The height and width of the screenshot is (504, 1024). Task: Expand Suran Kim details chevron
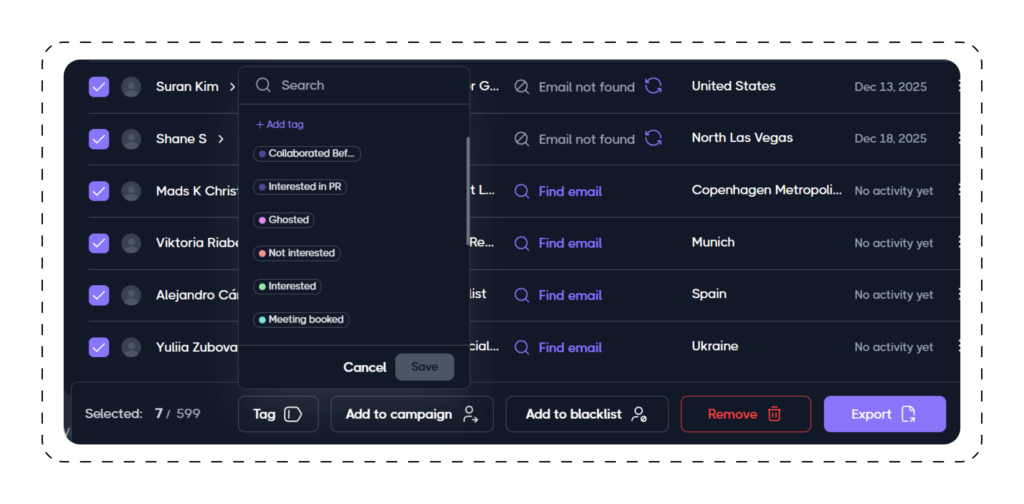(x=232, y=87)
